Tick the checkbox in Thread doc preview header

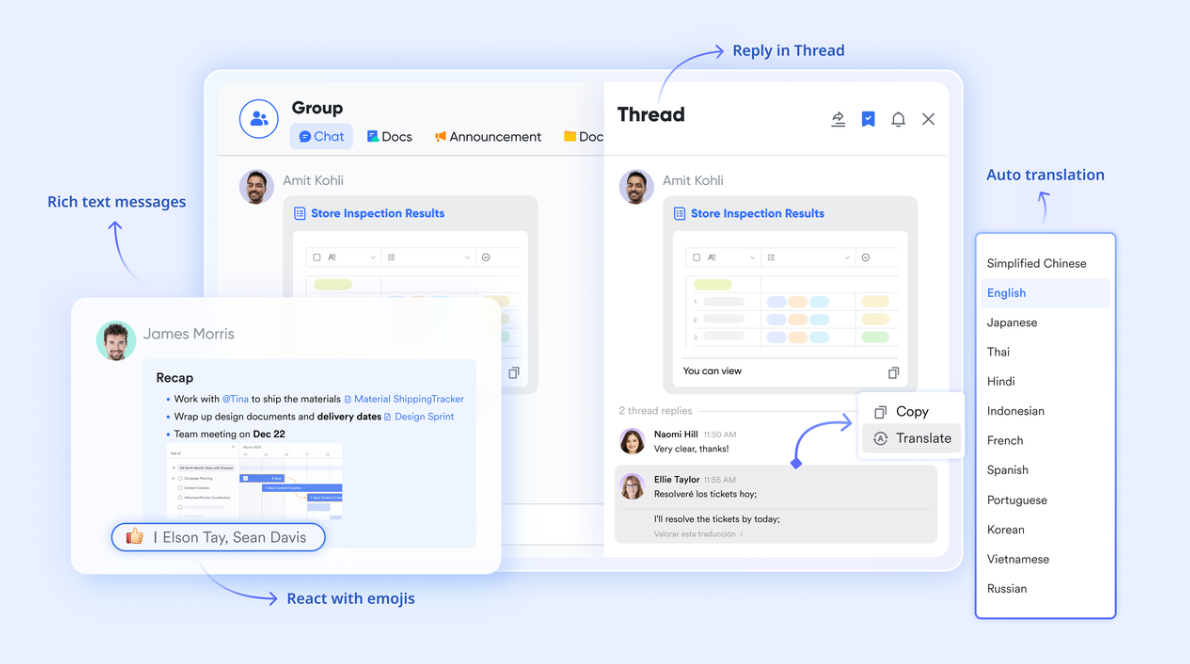click(x=697, y=257)
